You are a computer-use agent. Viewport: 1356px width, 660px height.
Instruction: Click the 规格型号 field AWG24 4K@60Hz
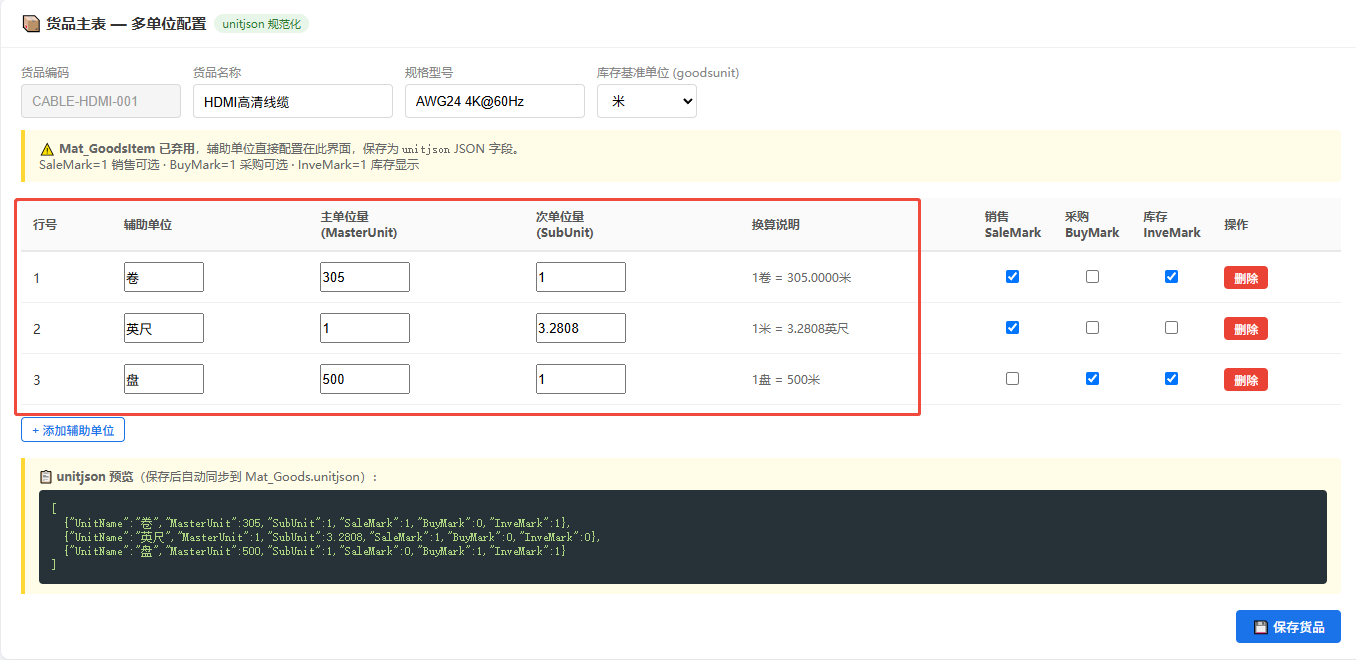pos(495,101)
